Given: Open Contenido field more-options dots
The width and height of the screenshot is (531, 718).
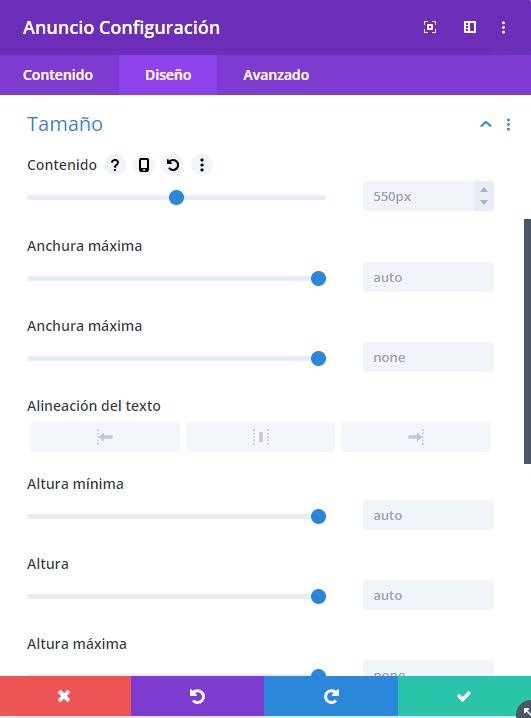Looking at the screenshot, I should click(x=202, y=165).
